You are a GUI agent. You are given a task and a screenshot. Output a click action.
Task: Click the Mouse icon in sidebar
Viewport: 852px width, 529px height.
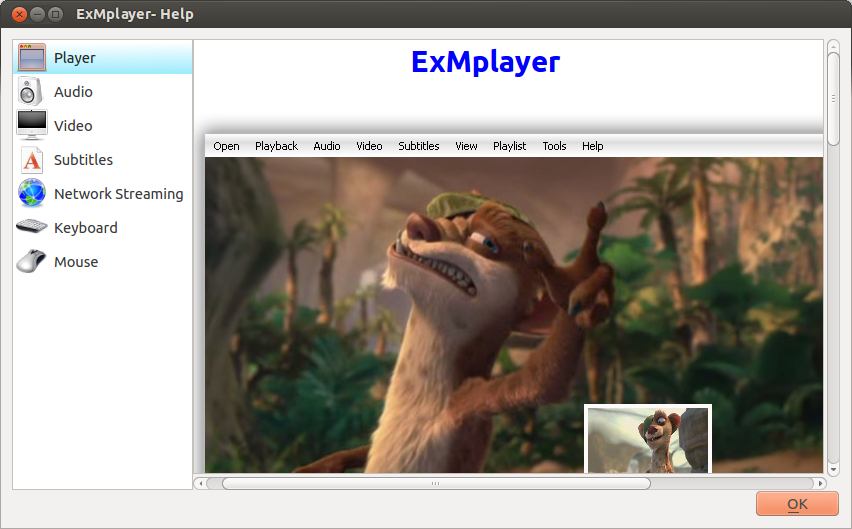[x=31, y=261]
